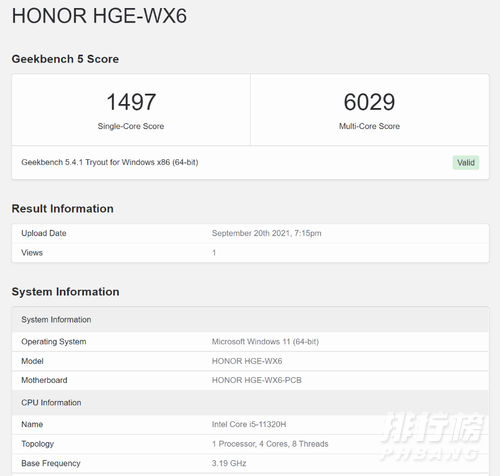Click the Views row label
500x476 pixels.
coord(32,253)
